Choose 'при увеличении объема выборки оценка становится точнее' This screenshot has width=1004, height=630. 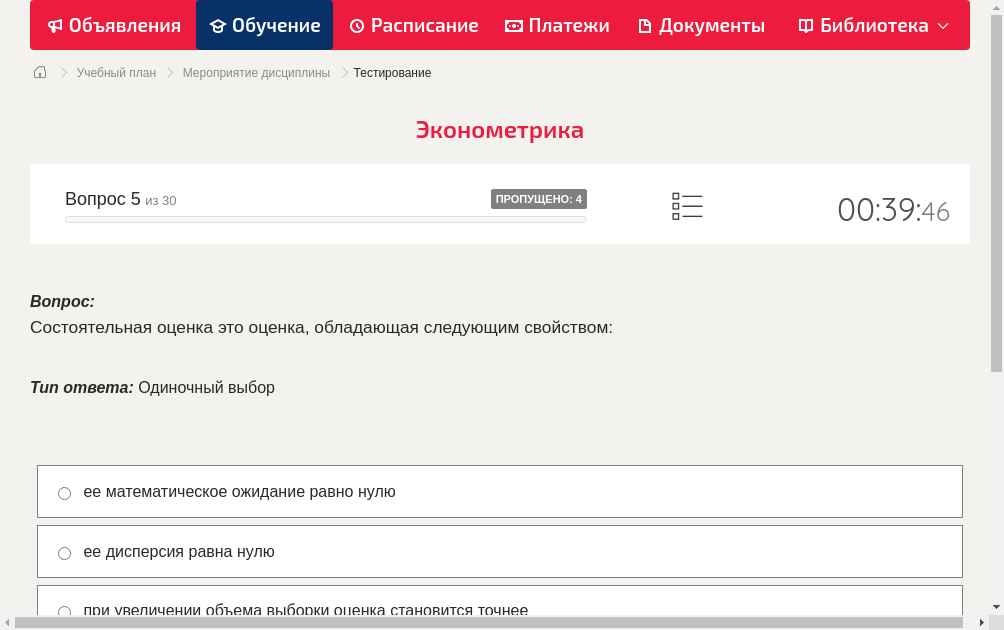64,611
